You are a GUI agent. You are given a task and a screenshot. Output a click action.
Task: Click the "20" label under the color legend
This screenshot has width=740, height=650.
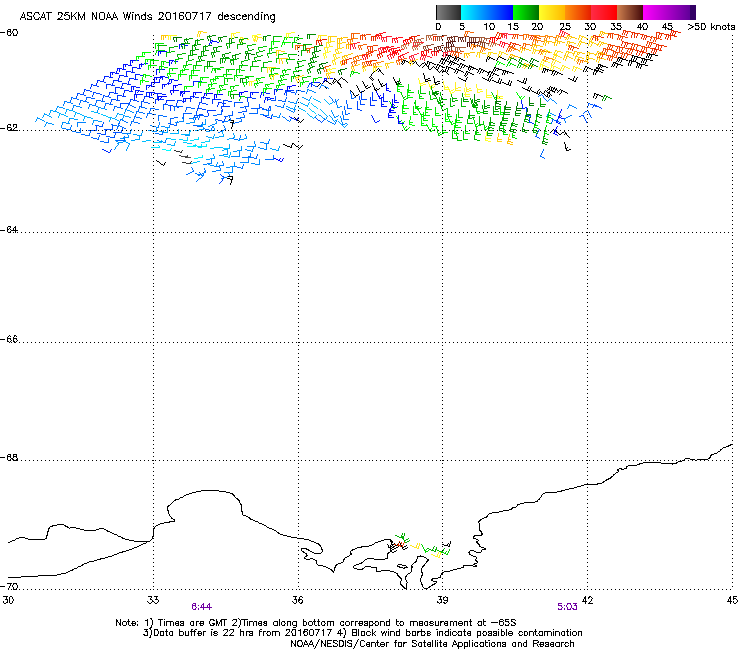(x=538, y=27)
